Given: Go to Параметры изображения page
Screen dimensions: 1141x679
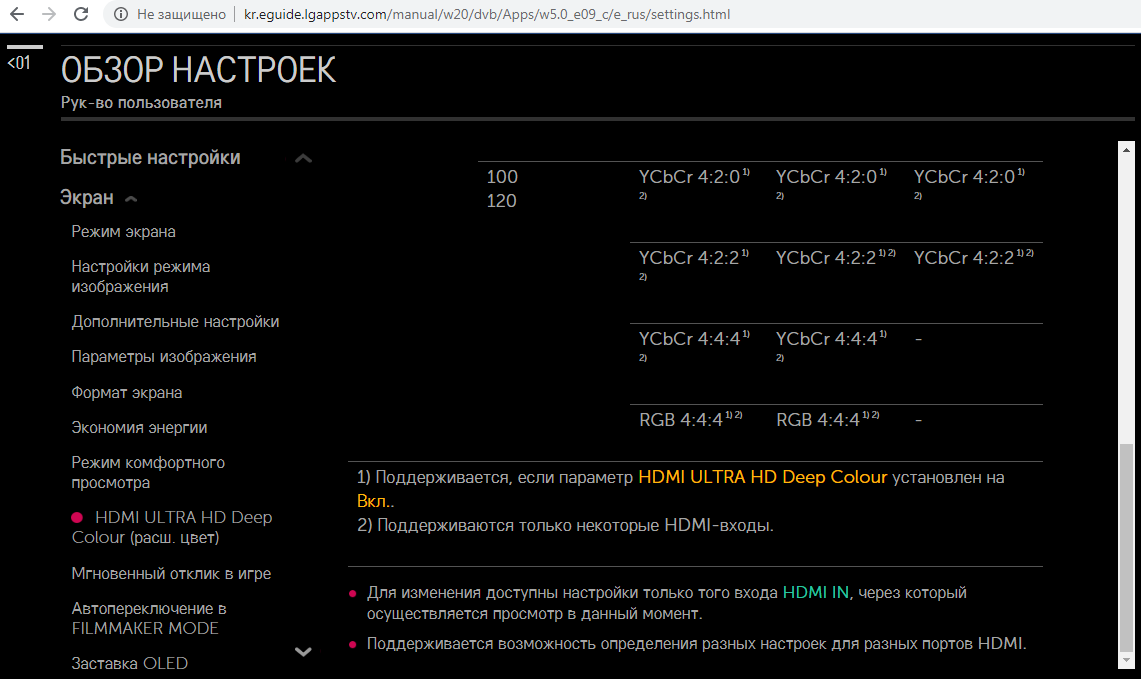Looking at the screenshot, I should (164, 357).
